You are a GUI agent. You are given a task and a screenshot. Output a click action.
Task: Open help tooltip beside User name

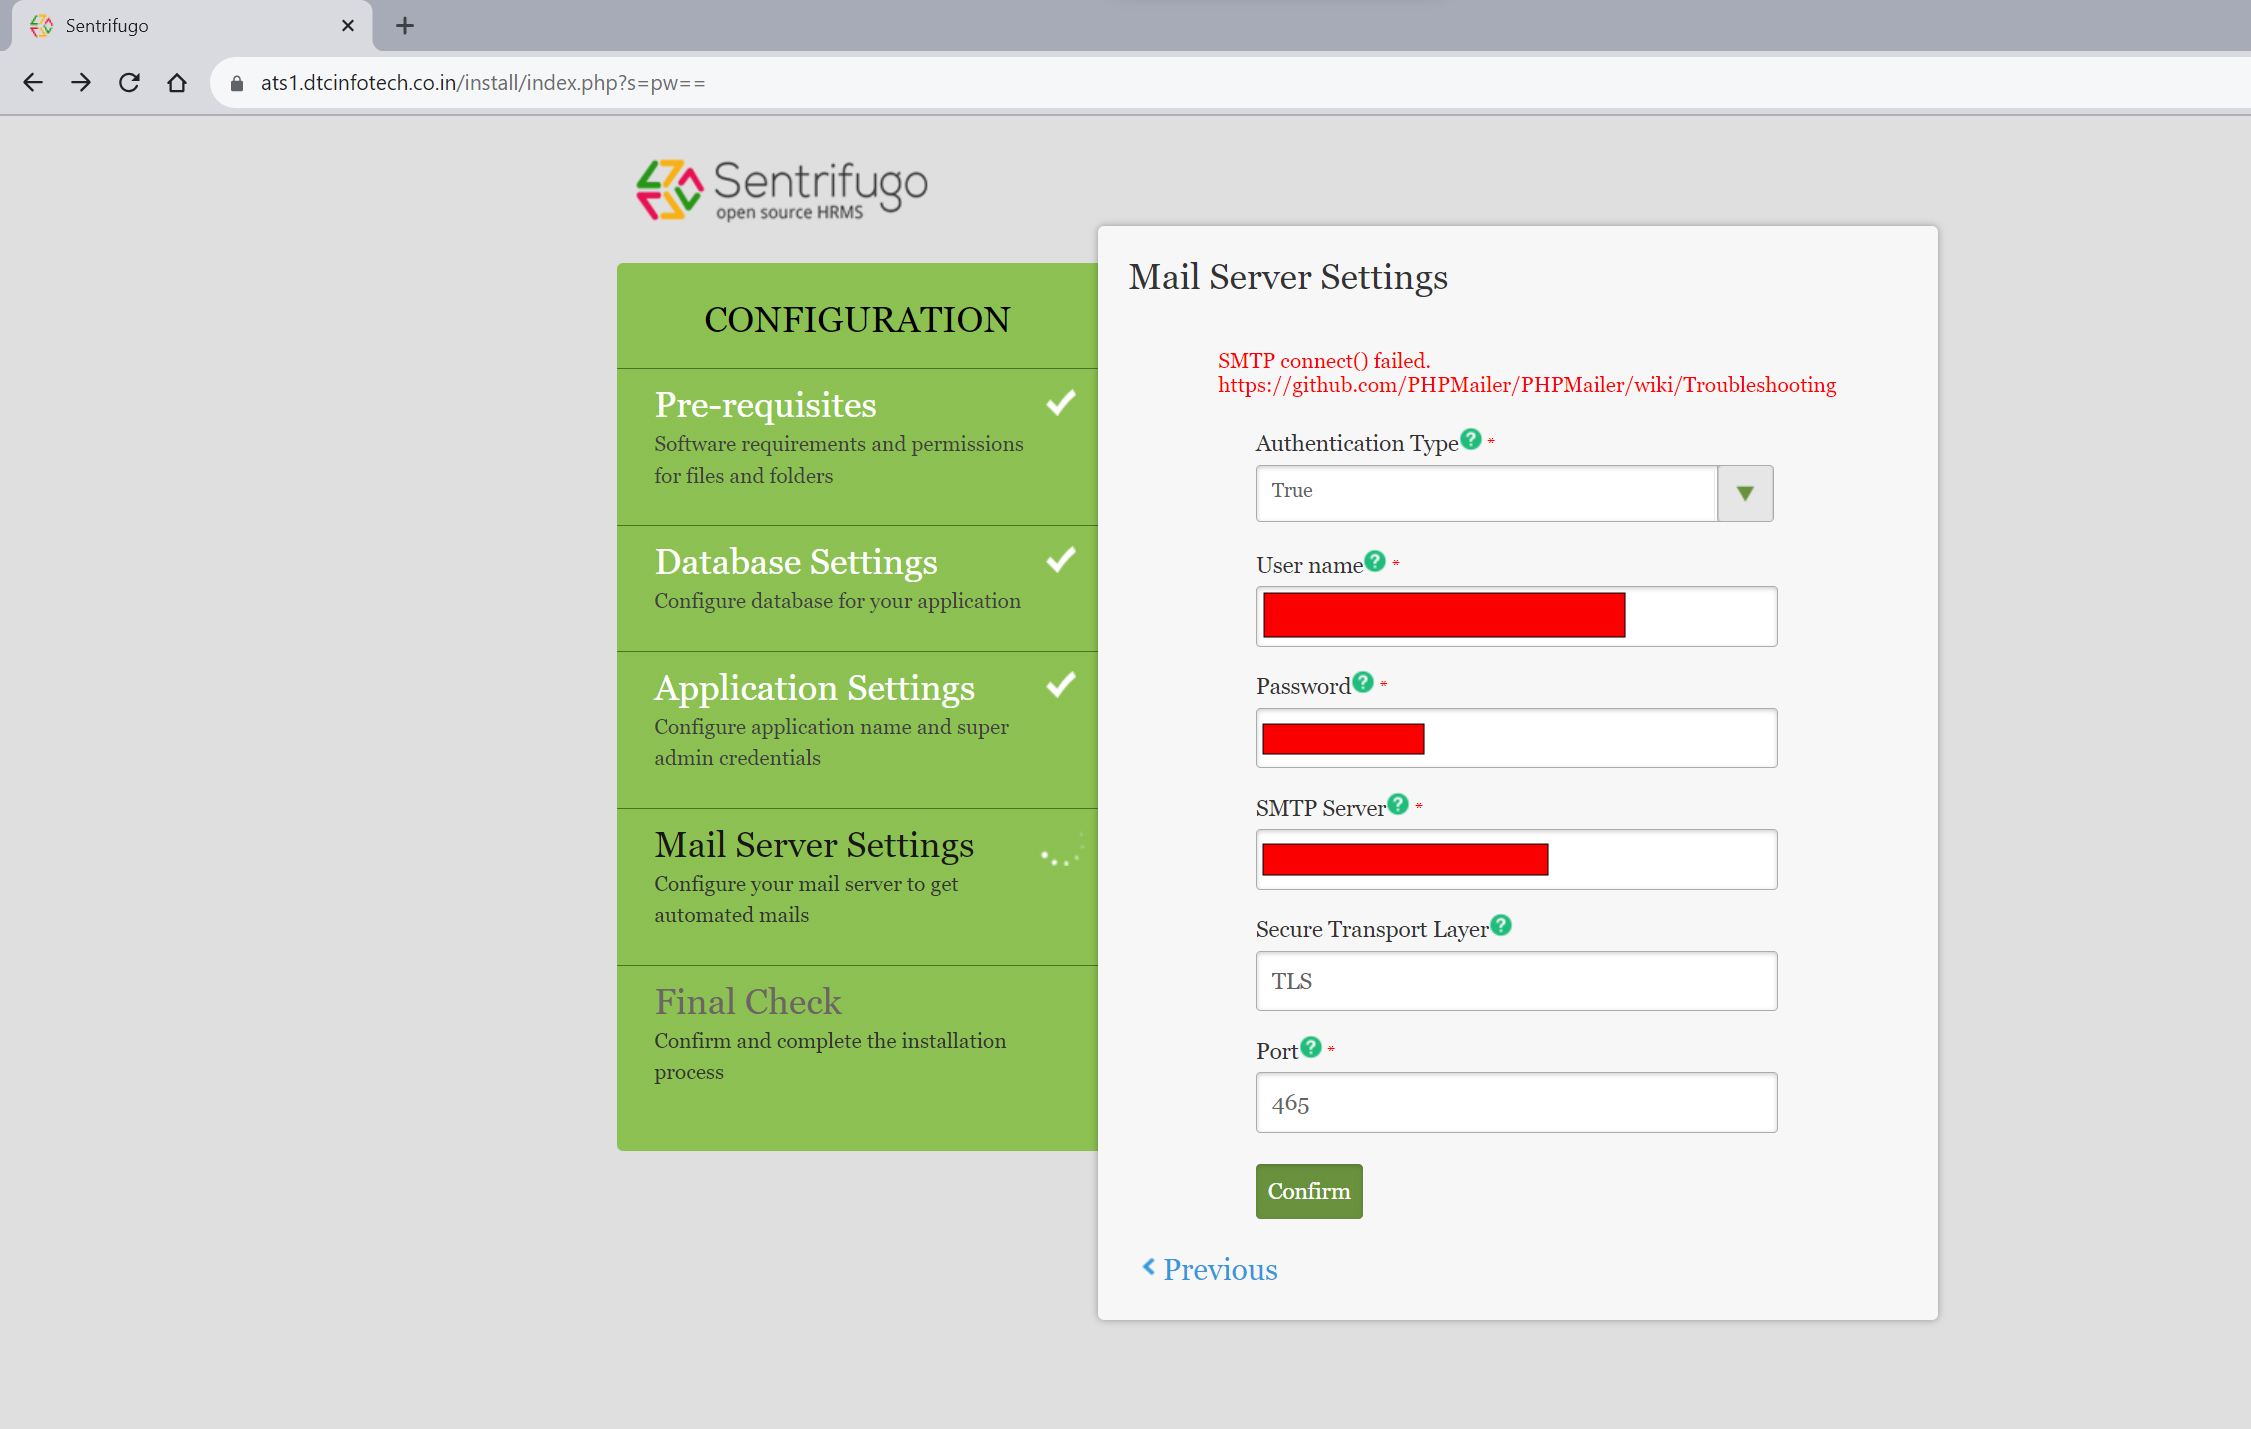point(1376,561)
